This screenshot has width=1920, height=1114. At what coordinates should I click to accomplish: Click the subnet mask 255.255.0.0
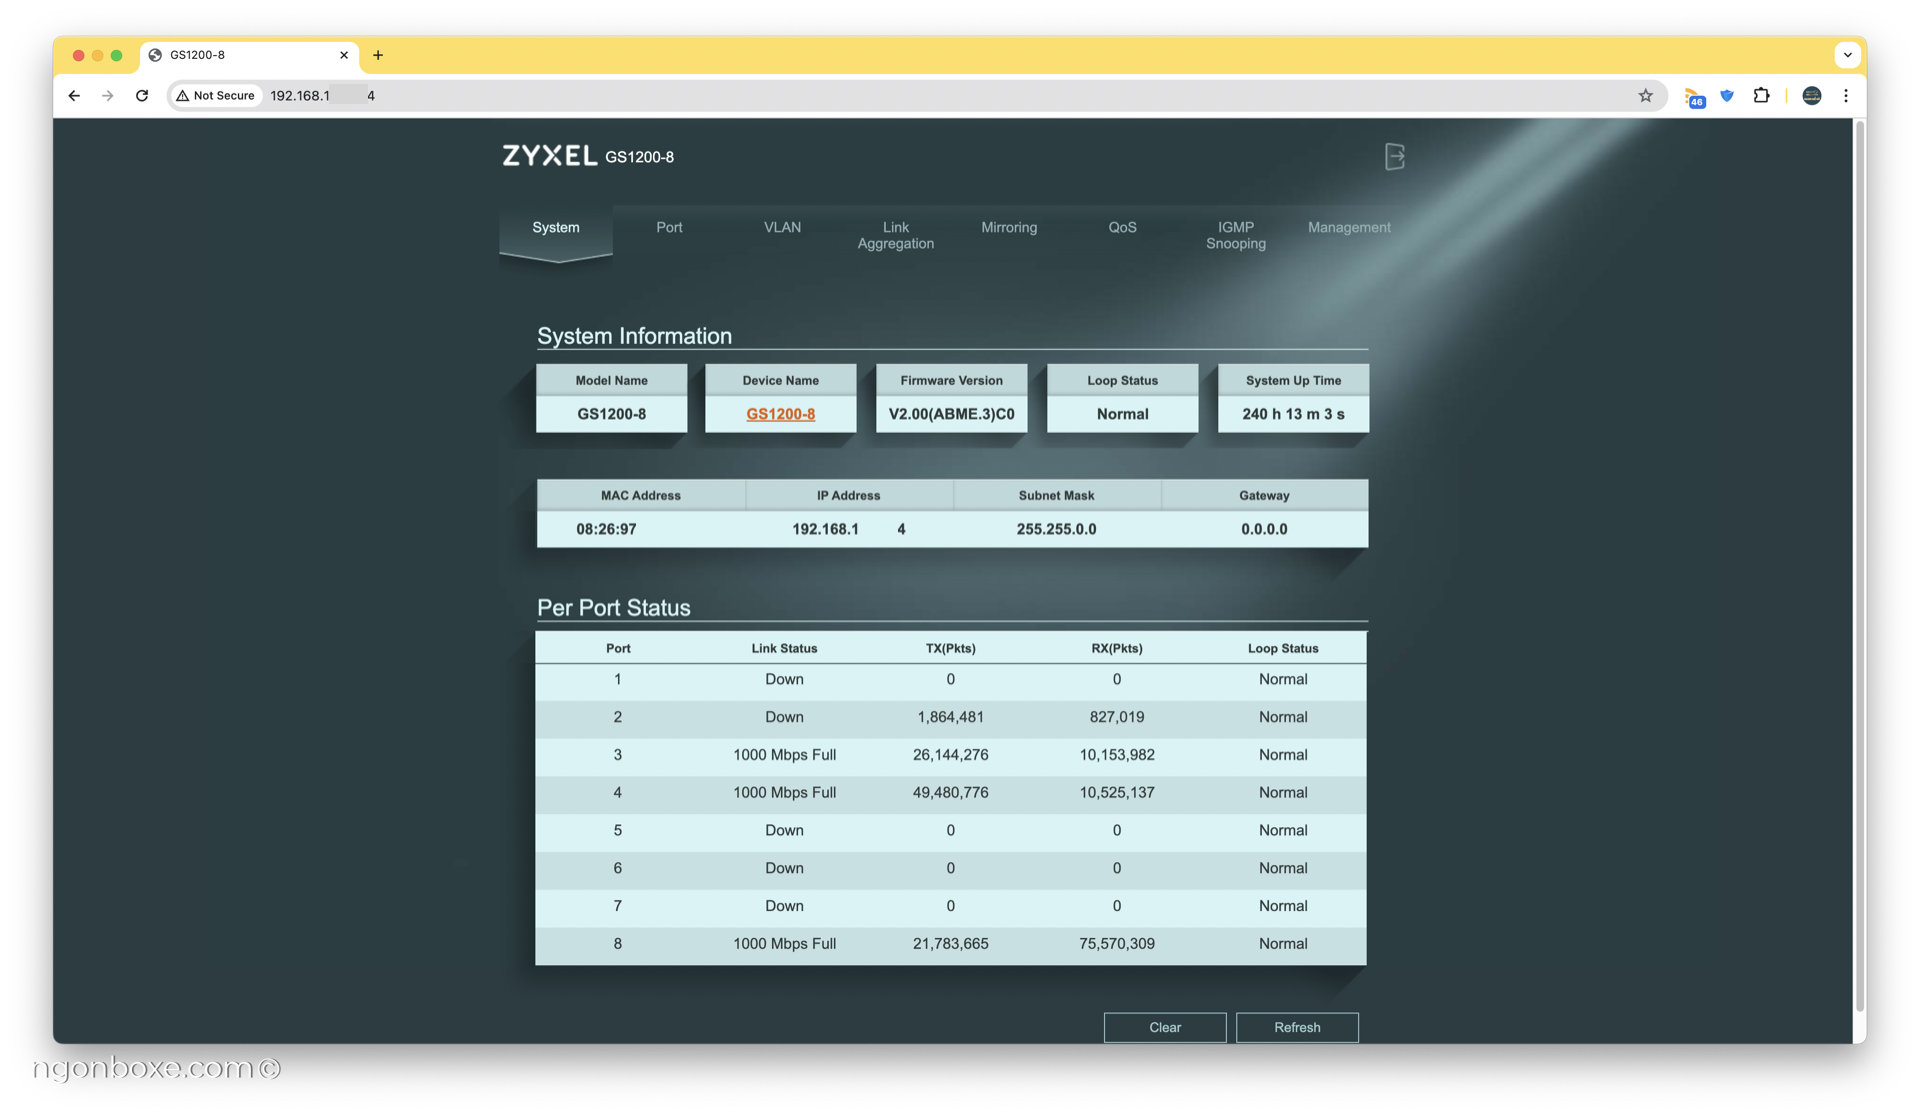(x=1056, y=529)
